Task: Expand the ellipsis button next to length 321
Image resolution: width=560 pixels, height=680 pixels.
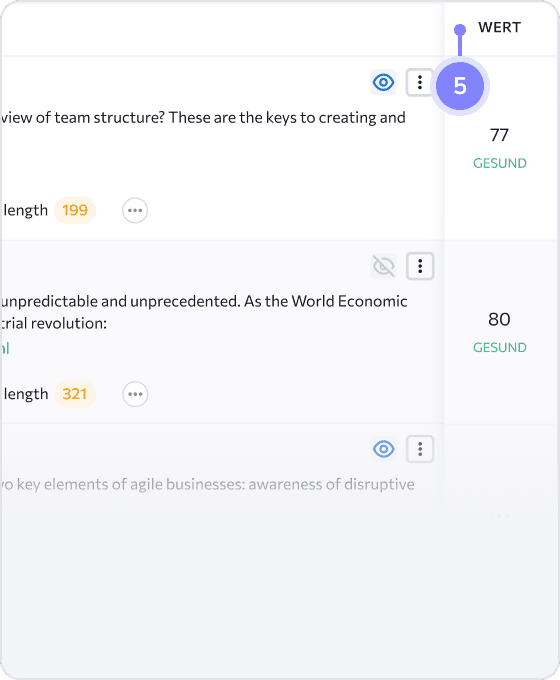Action: click(x=135, y=394)
